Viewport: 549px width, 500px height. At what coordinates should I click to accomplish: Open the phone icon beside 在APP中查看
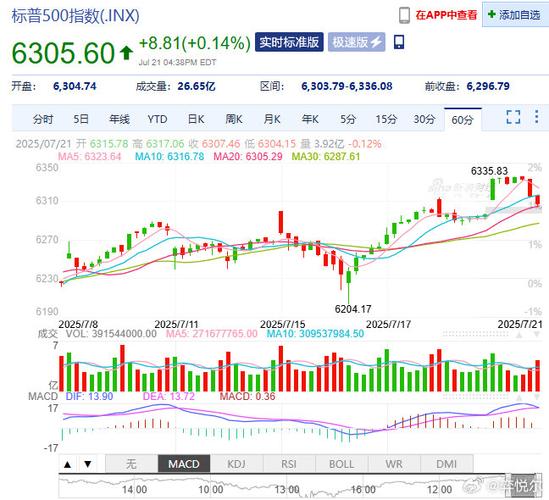[404, 15]
